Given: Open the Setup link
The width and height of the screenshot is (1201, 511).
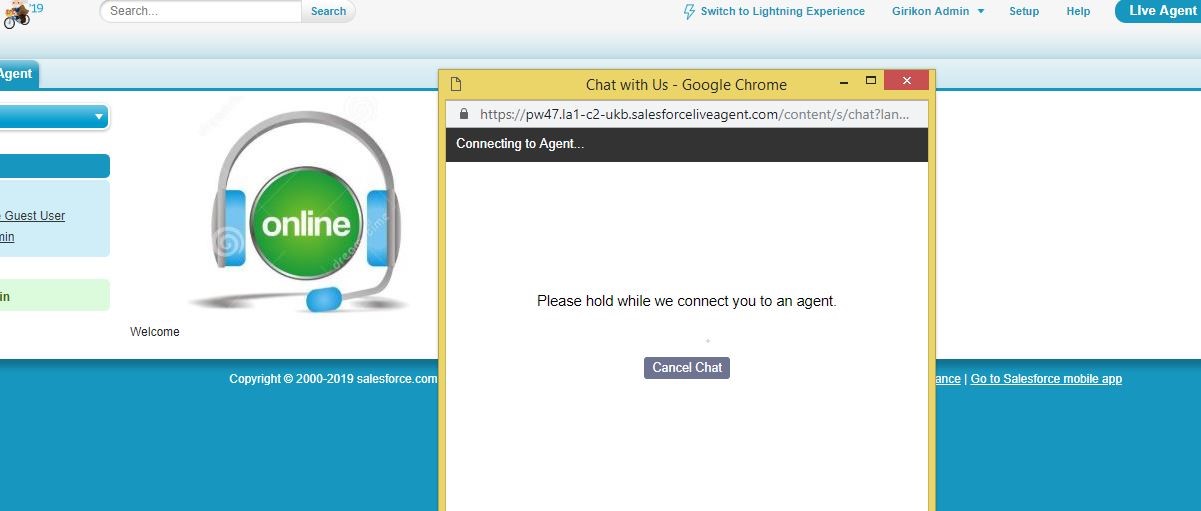Looking at the screenshot, I should click(x=1024, y=11).
